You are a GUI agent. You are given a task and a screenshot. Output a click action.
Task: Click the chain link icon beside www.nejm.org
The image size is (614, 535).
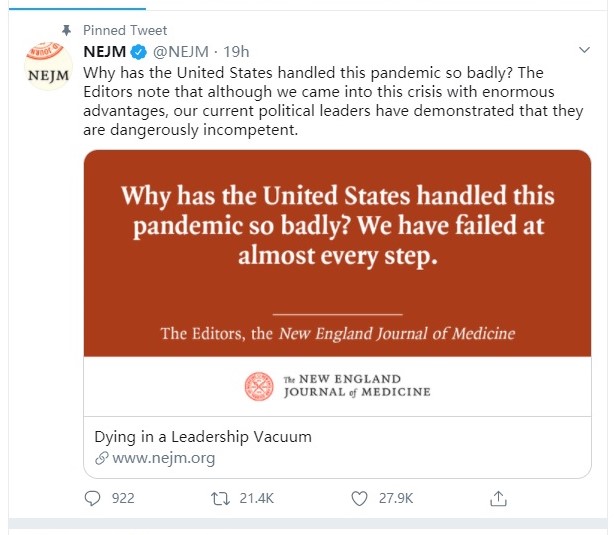pos(100,459)
